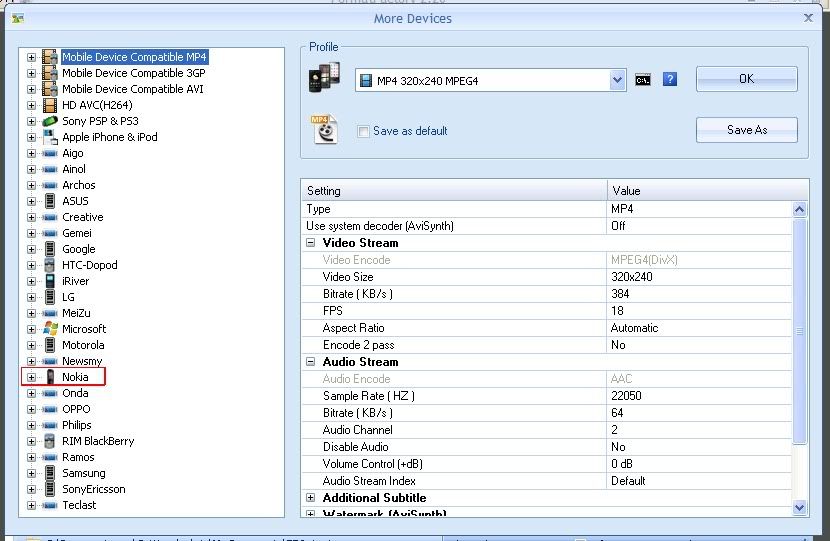Click the iRiver device icon
The image size is (830, 541).
coord(50,281)
